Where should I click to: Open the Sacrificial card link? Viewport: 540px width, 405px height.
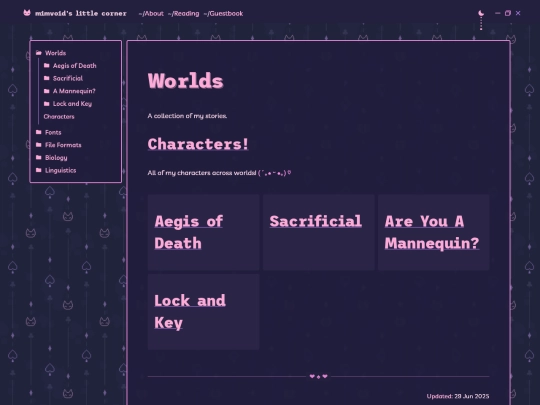click(x=315, y=221)
